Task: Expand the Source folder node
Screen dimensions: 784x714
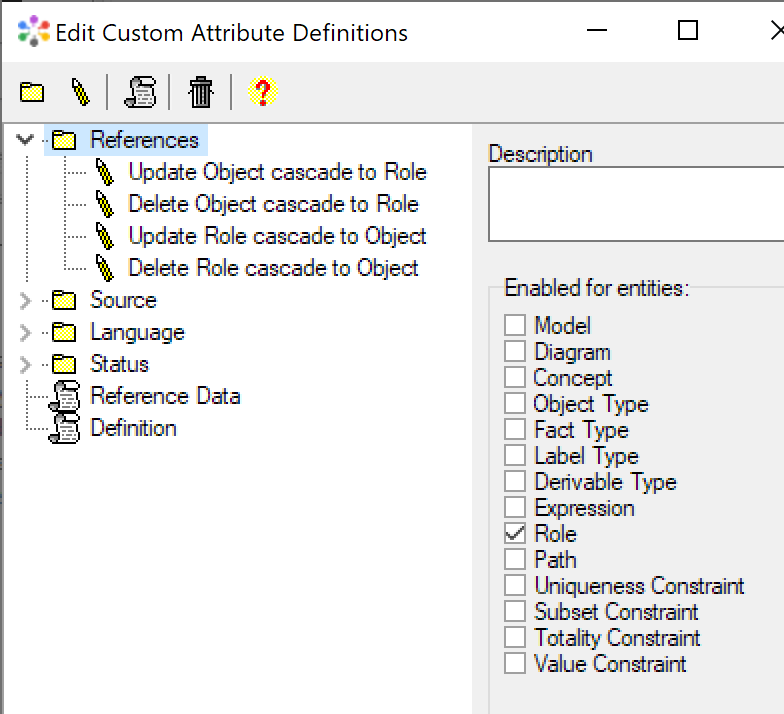Action: pos(26,300)
